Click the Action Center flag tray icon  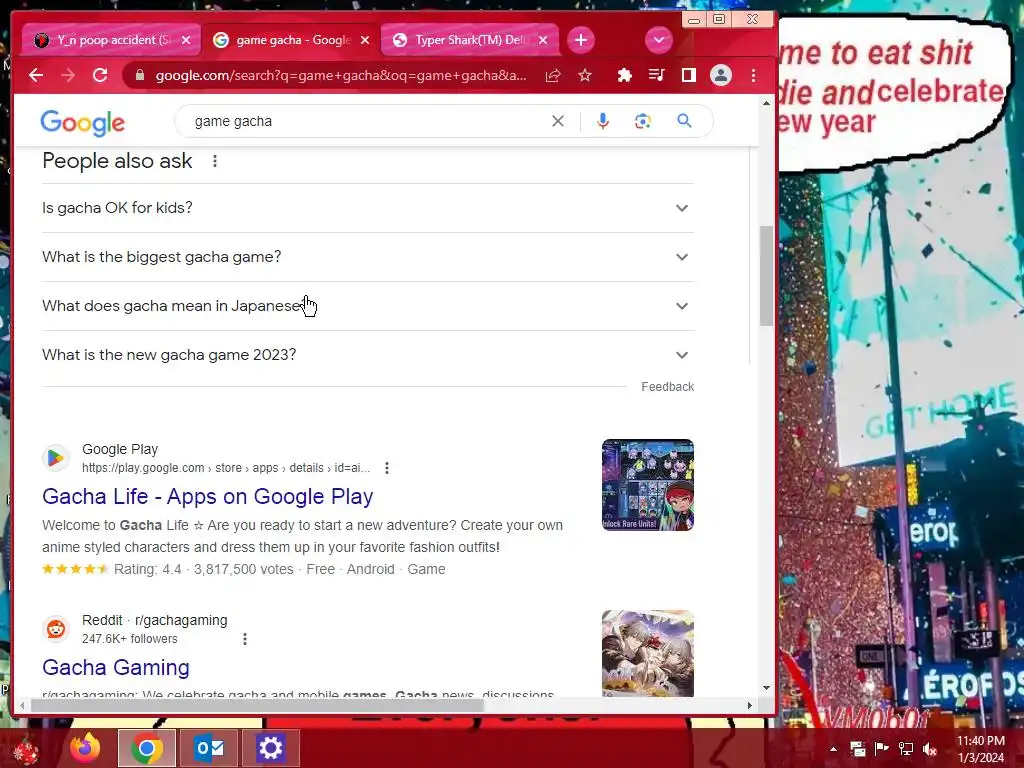[881, 748]
